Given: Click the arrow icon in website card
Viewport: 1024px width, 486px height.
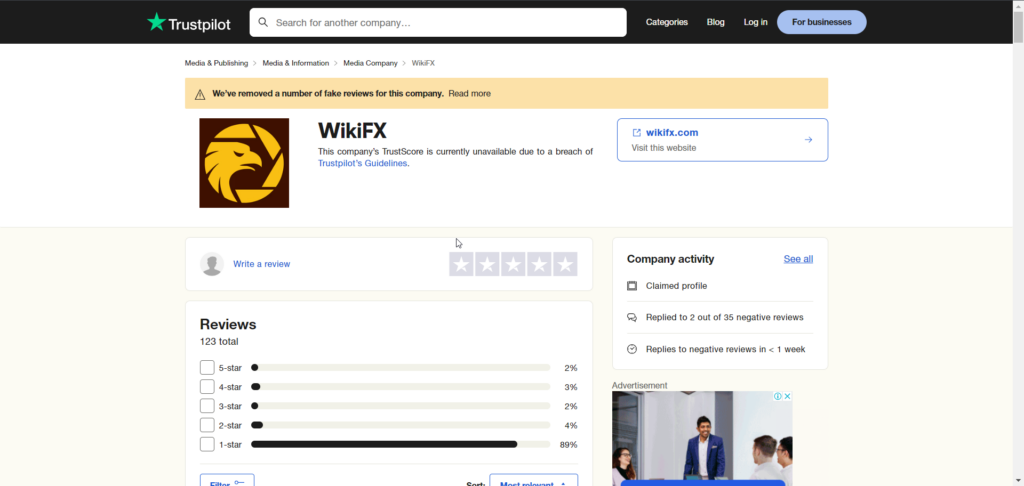Looking at the screenshot, I should [808, 140].
